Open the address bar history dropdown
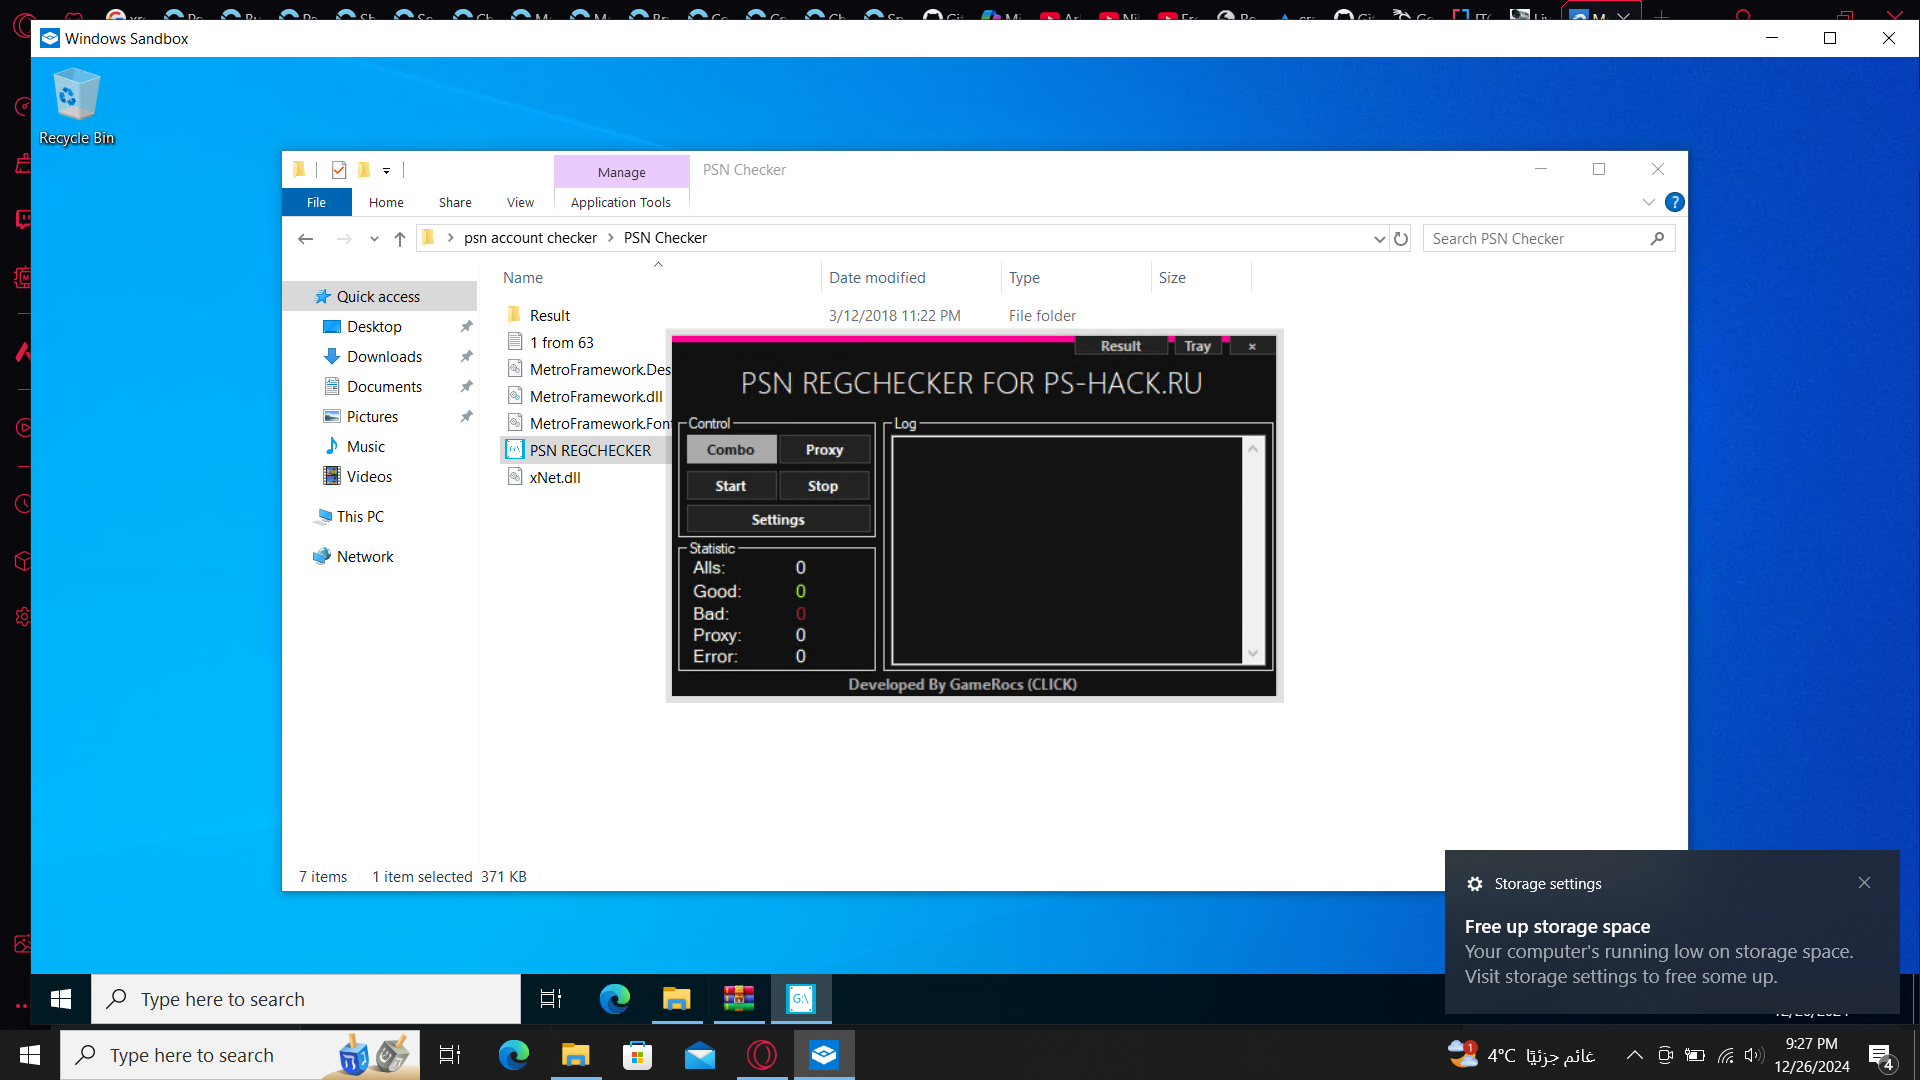Screen dimensions: 1920x1080 [1379, 238]
